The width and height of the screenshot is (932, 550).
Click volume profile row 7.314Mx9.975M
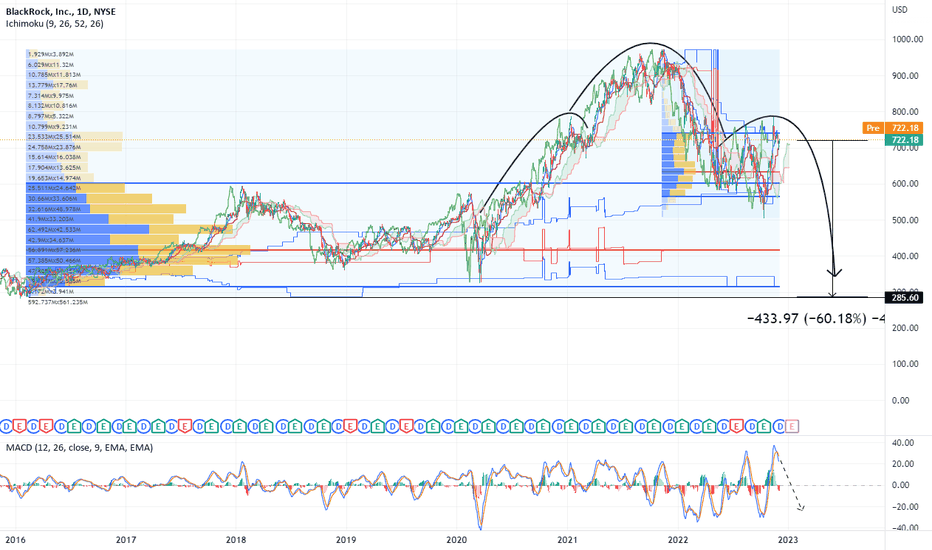pos(51,95)
